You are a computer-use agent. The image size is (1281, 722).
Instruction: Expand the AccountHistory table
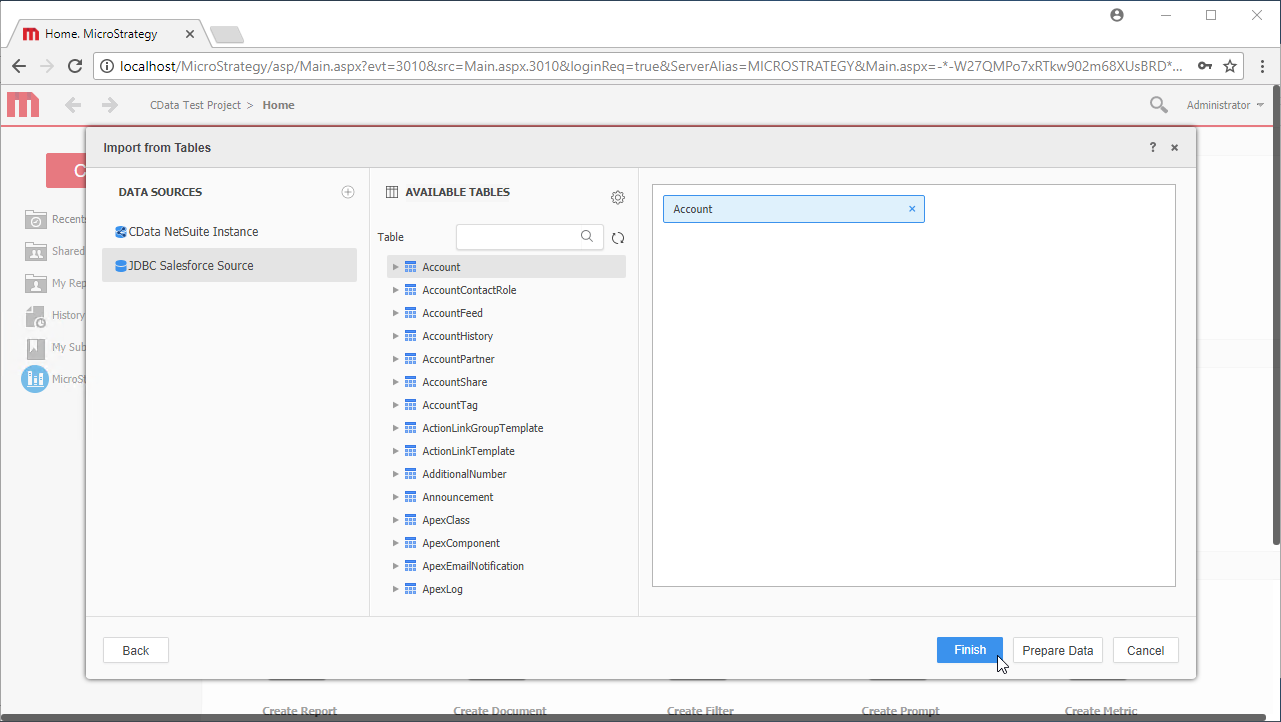[x=396, y=336]
